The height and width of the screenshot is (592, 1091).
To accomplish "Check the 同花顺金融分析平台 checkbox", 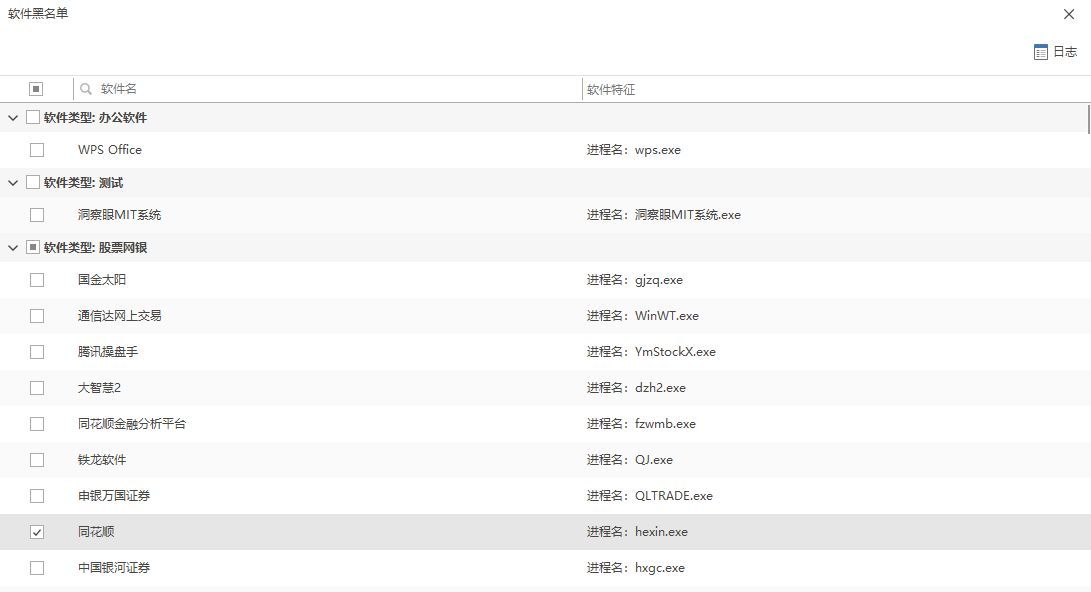I will pyautogui.click(x=37, y=424).
